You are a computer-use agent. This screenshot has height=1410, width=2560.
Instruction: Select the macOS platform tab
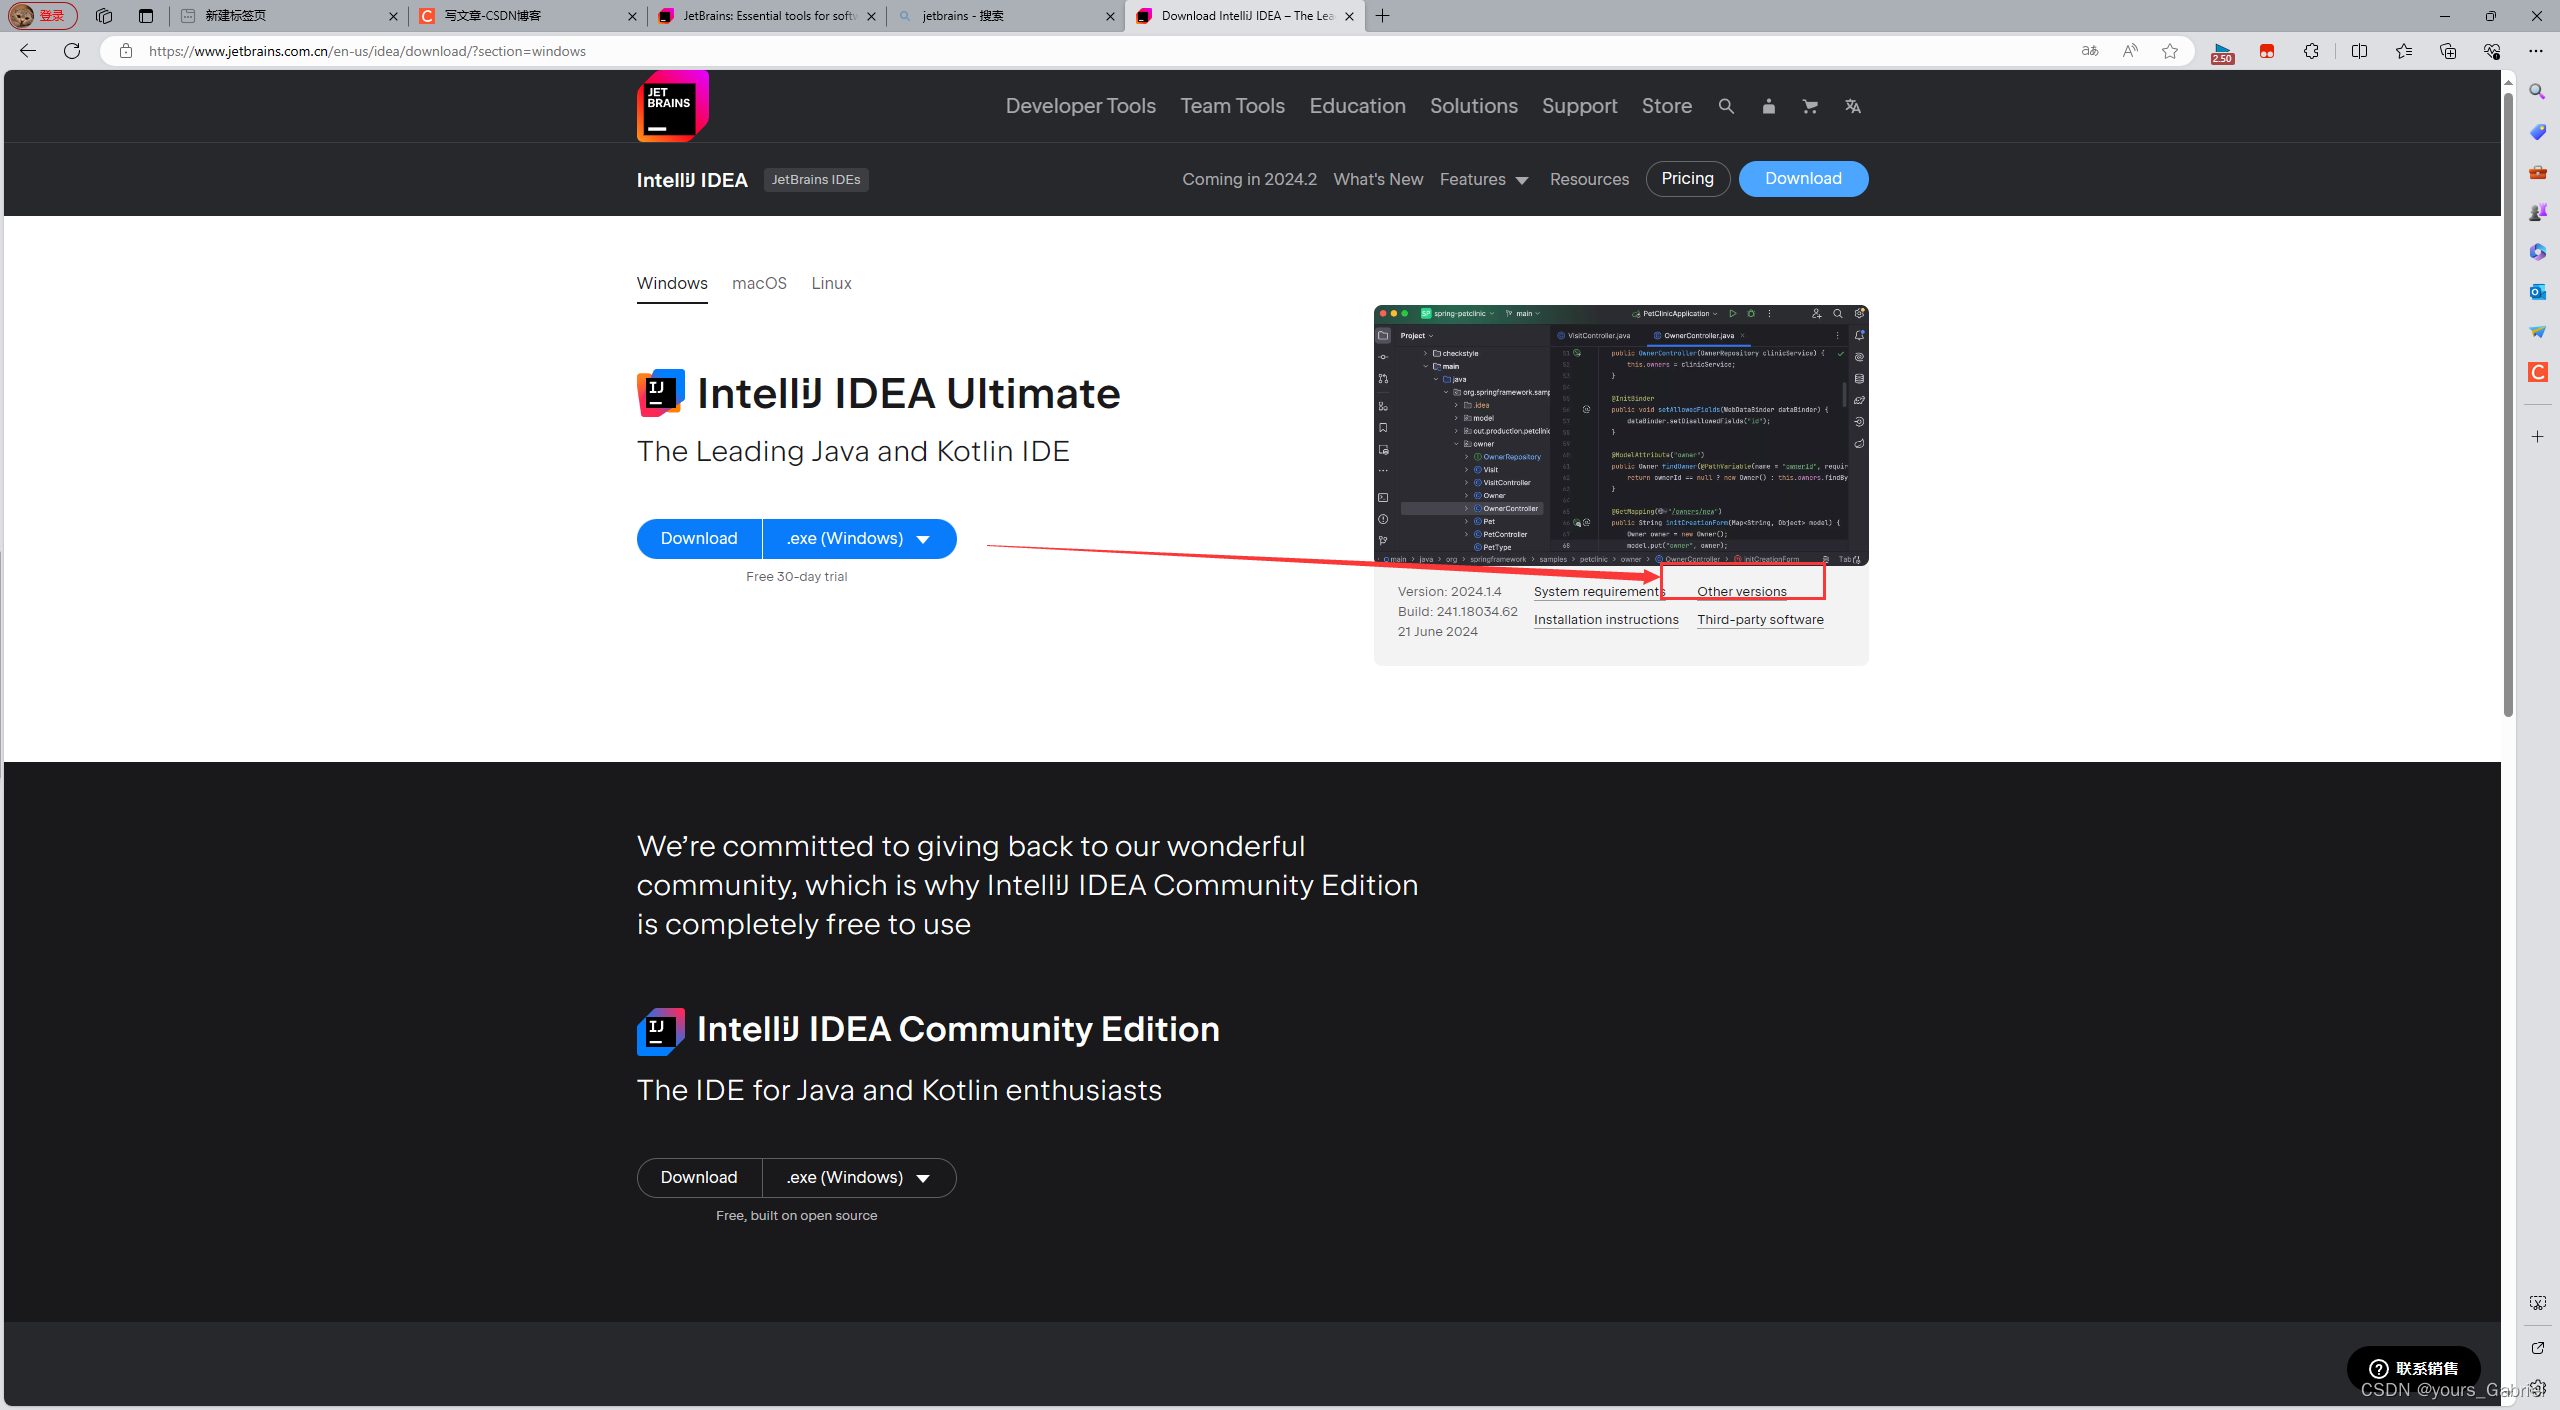[759, 284]
